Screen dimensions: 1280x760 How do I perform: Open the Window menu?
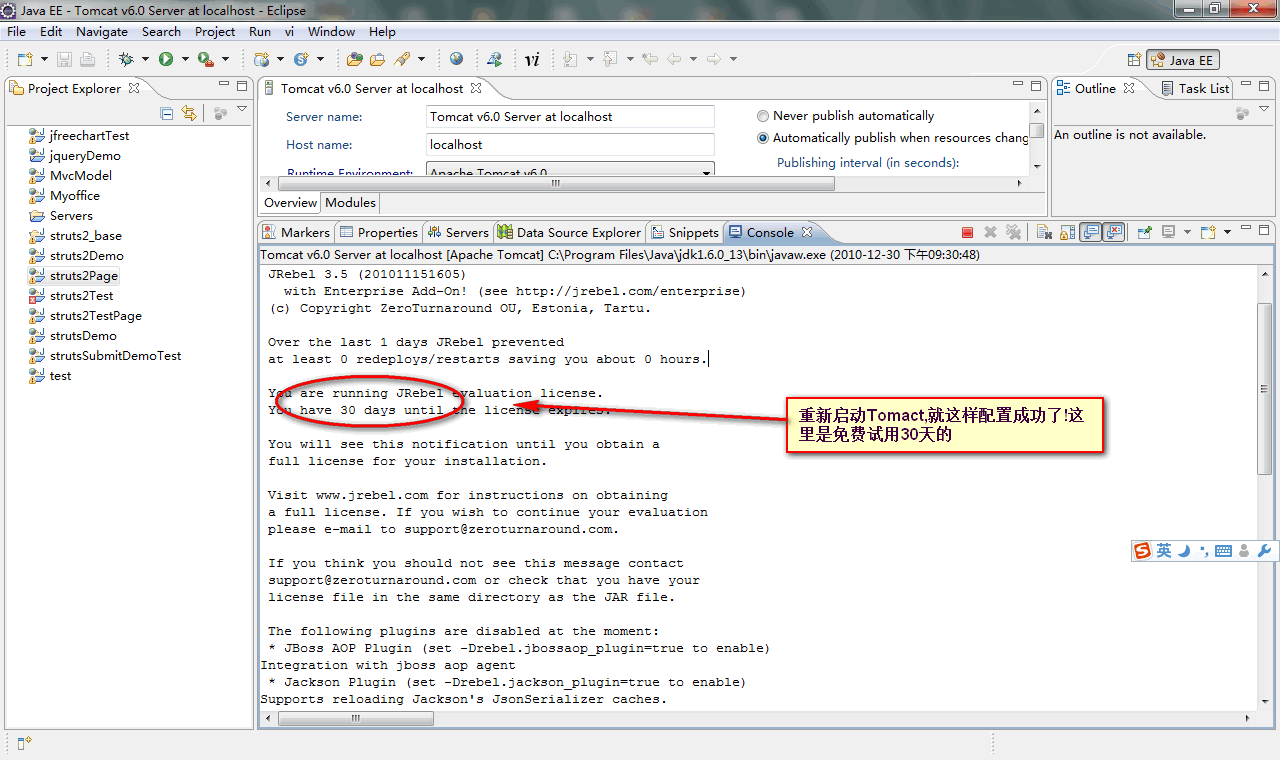point(331,32)
